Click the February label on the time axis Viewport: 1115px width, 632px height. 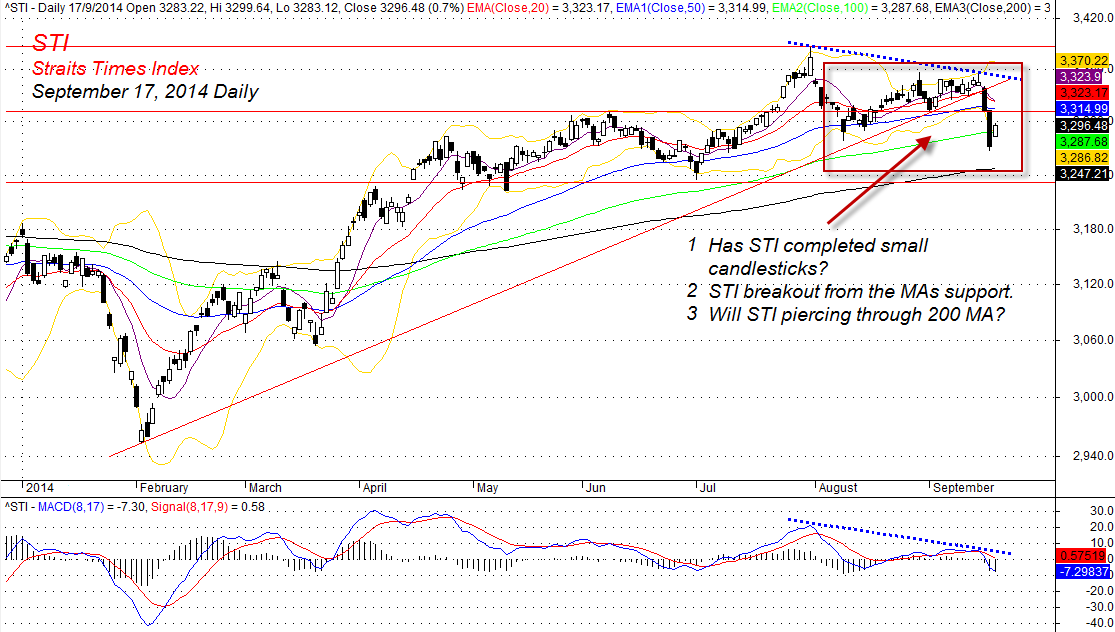click(164, 488)
